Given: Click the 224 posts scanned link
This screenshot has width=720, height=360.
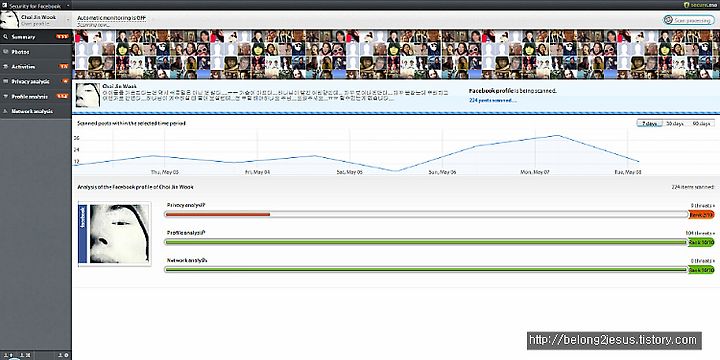Looking at the screenshot, I should point(492,100).
